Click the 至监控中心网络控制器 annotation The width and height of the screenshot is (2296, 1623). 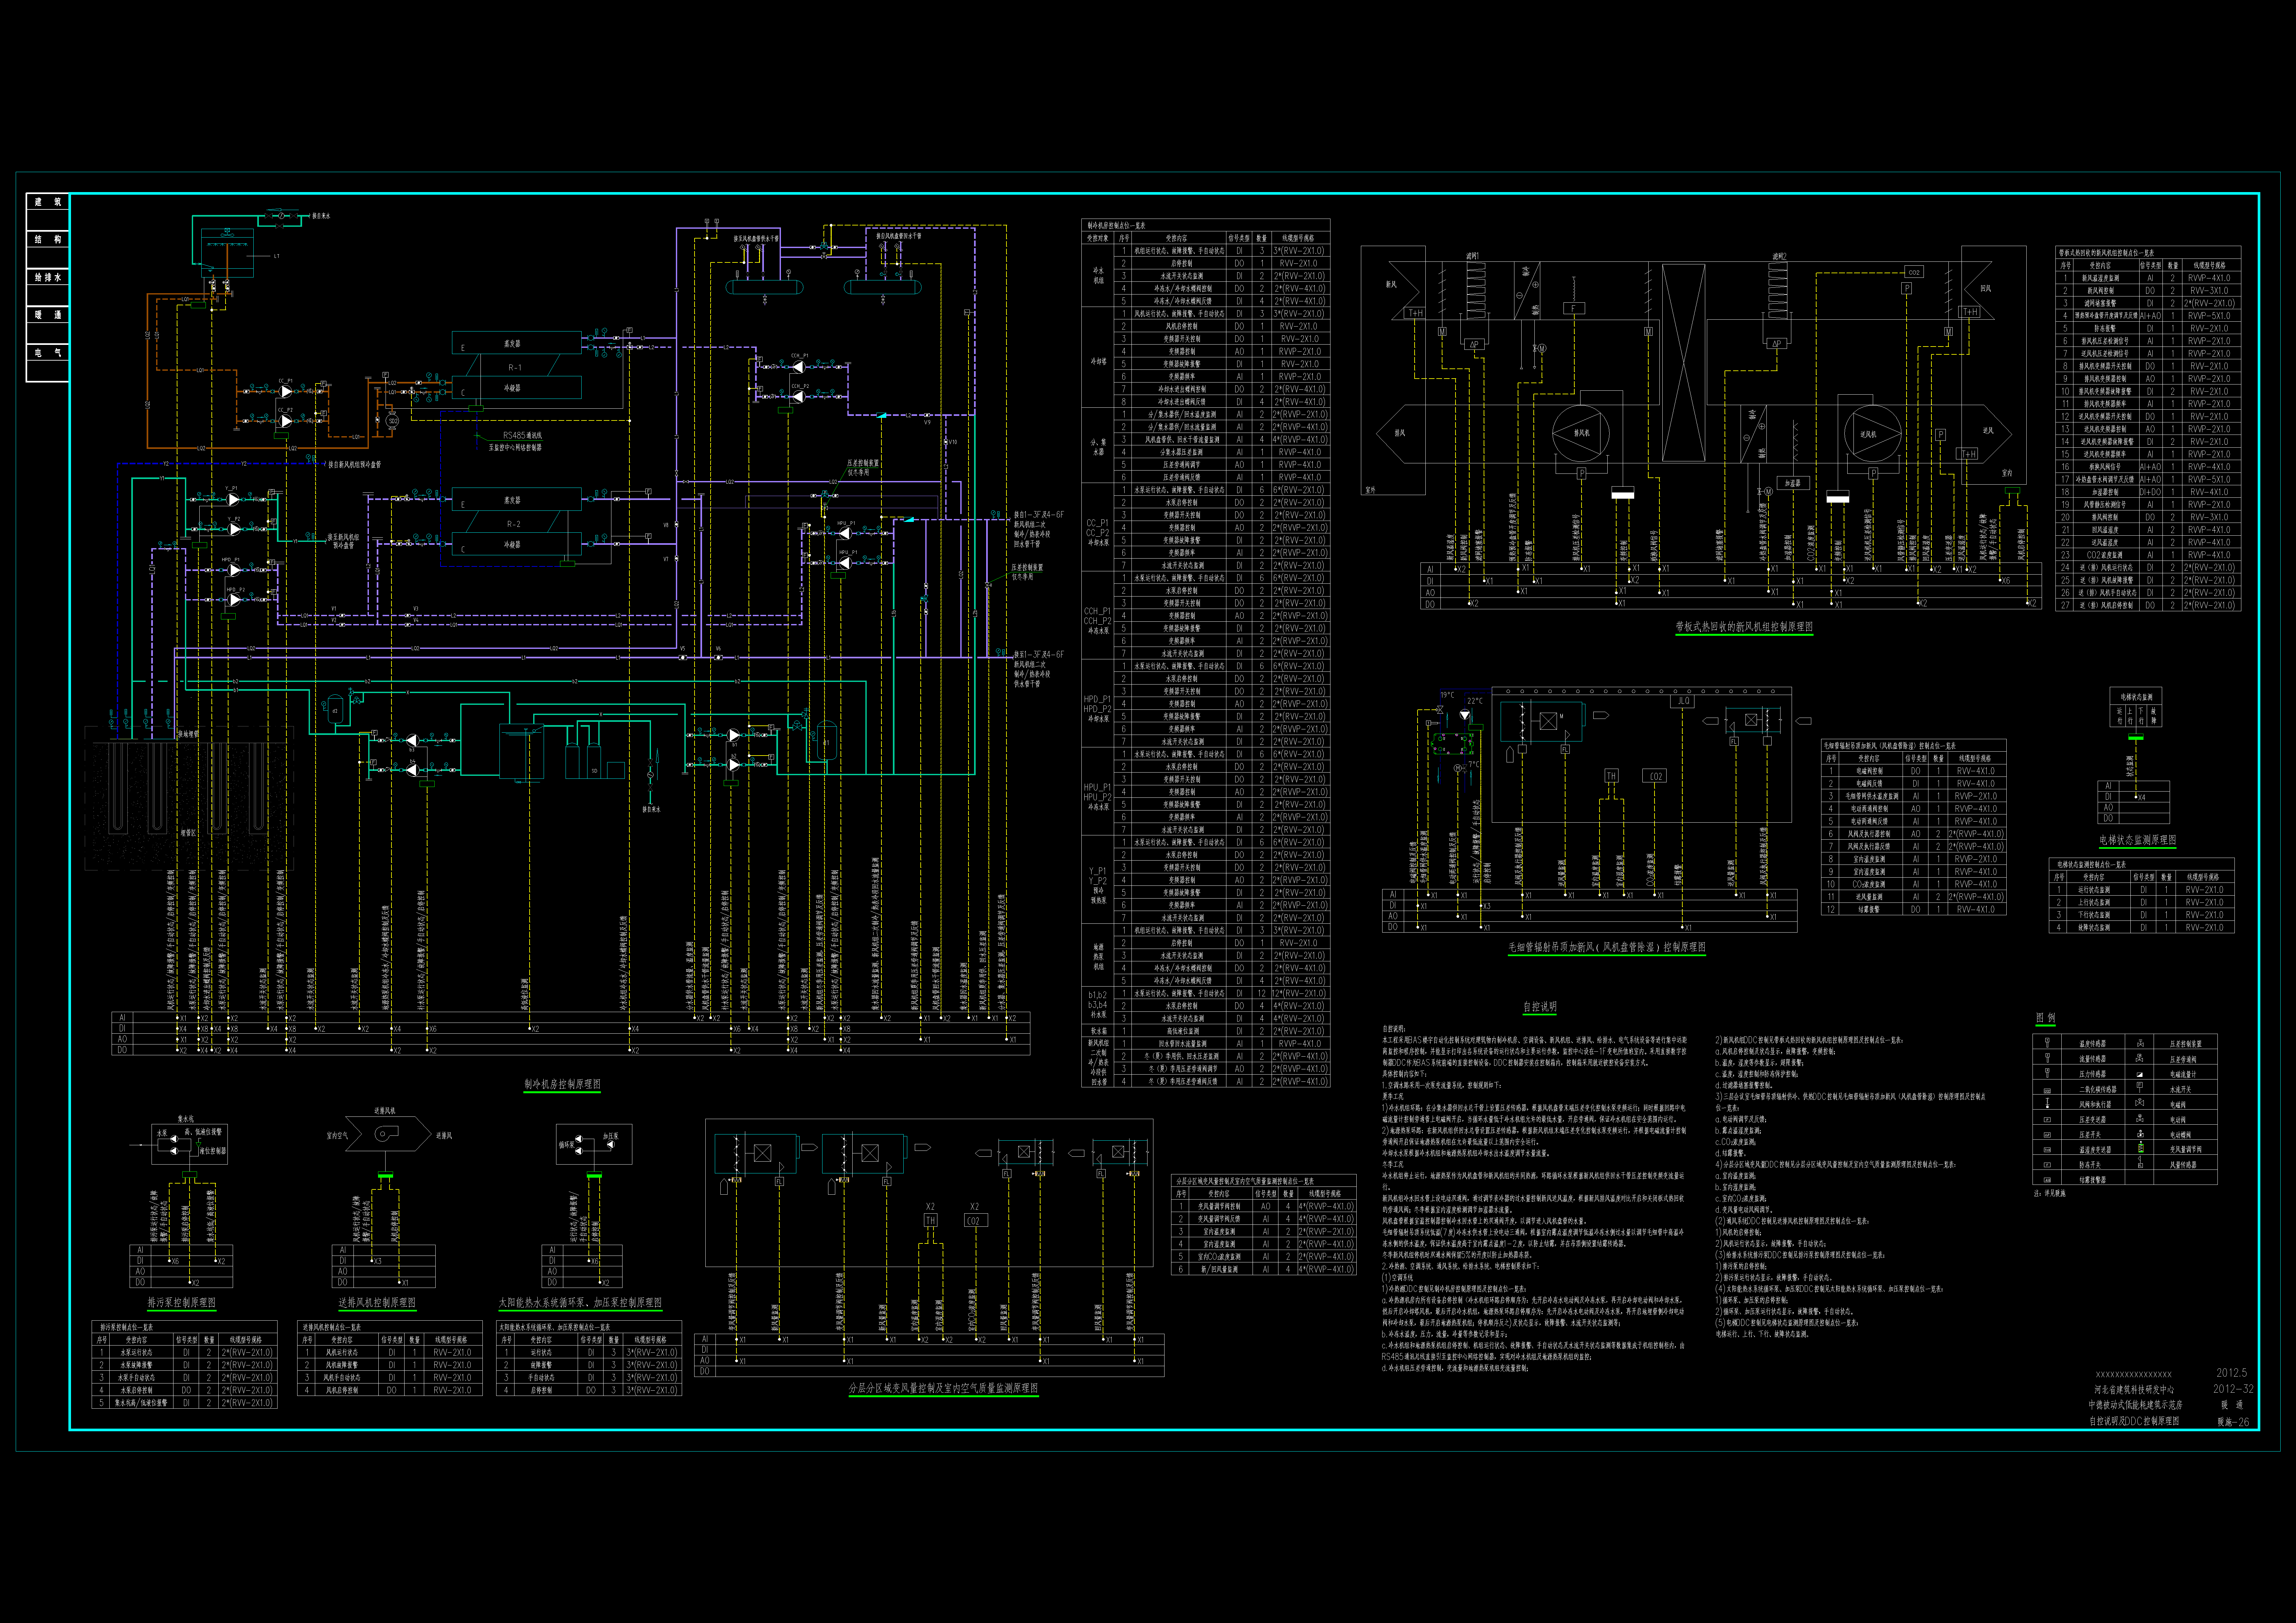pos(515,448)
